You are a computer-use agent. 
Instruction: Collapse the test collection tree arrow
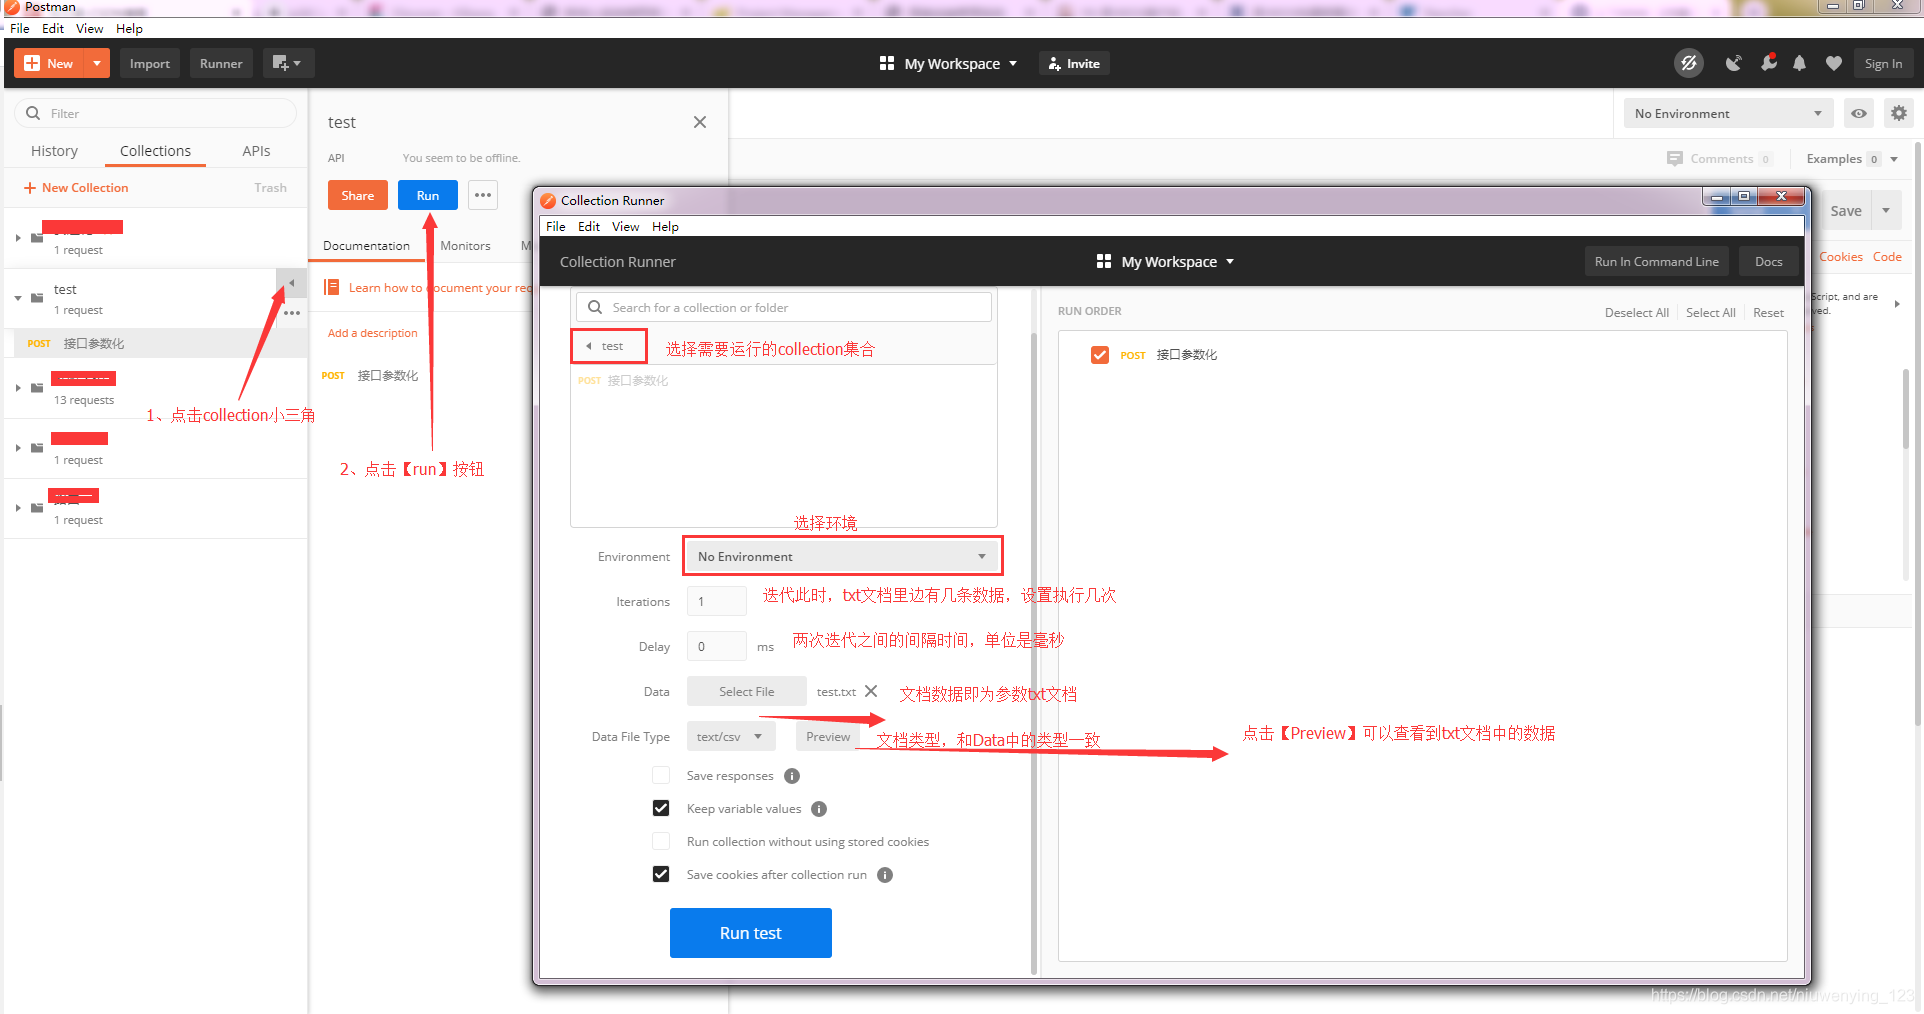pyautogui.click(x=18, y=298)
